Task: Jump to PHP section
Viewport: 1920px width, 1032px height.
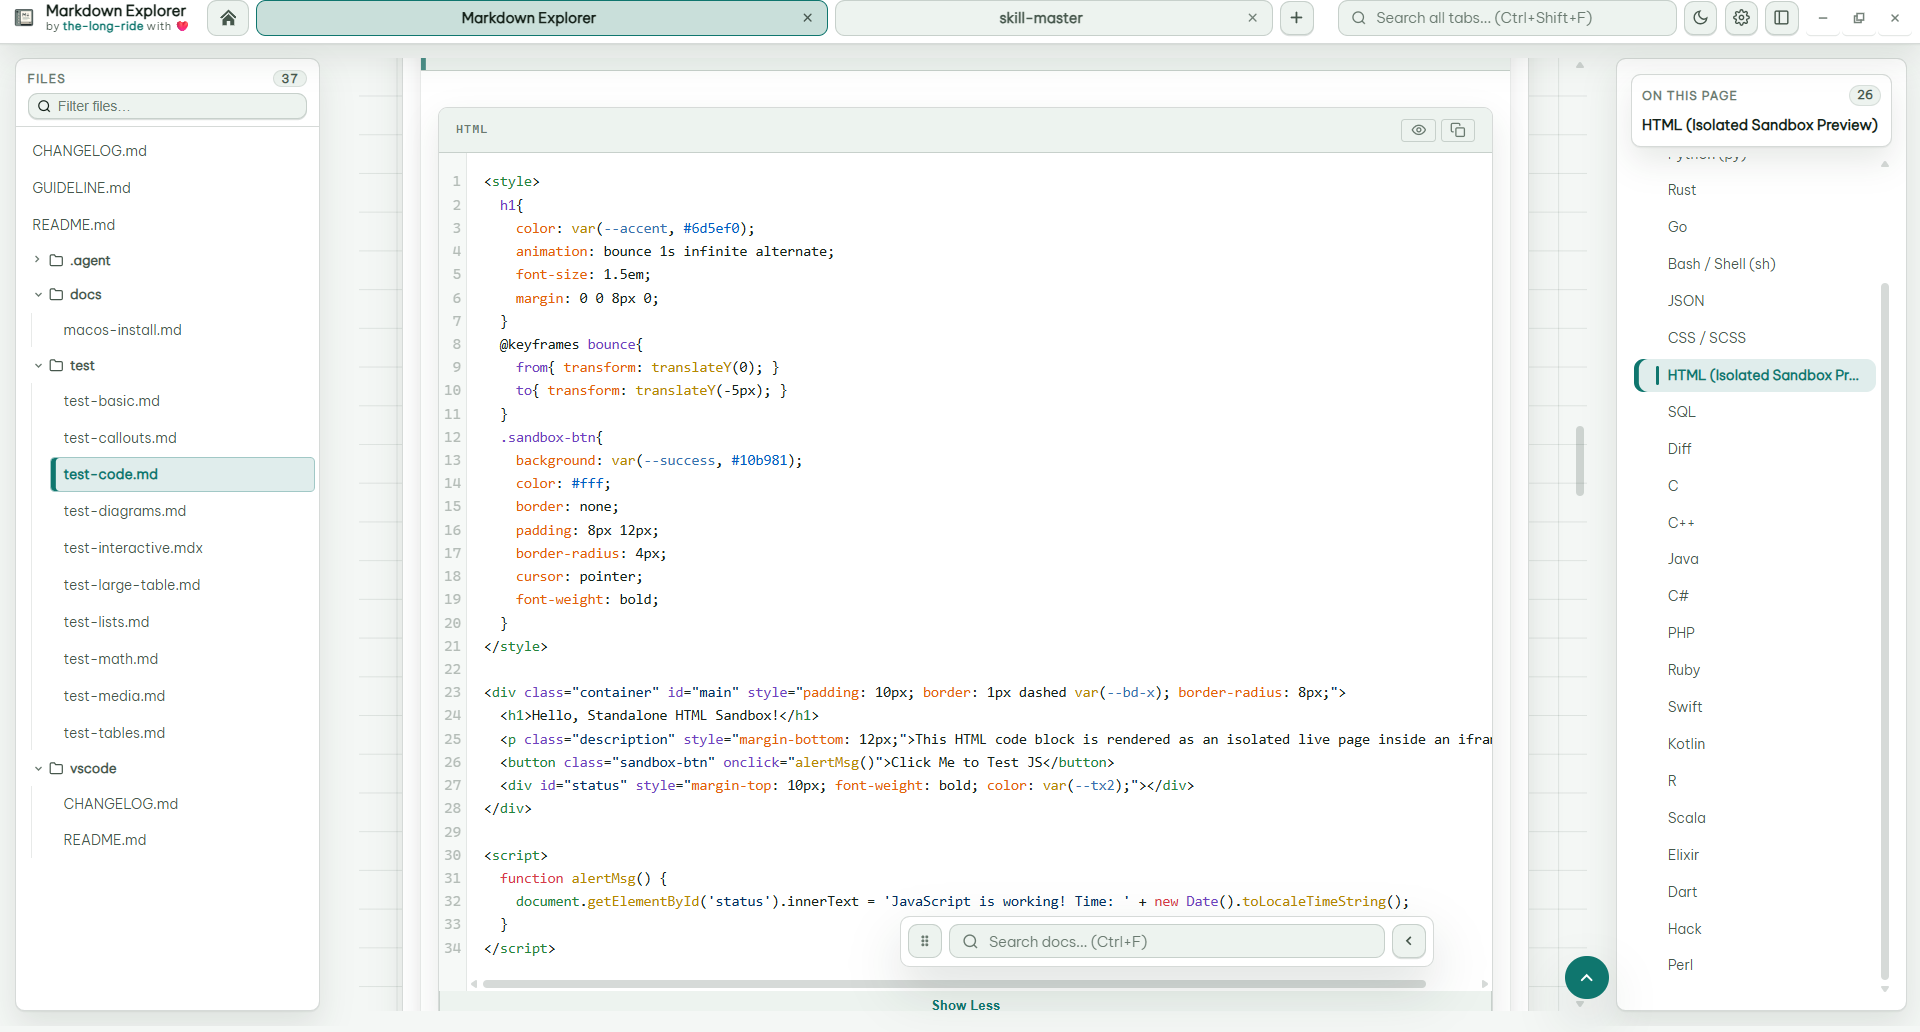Action: (1681, 633)
